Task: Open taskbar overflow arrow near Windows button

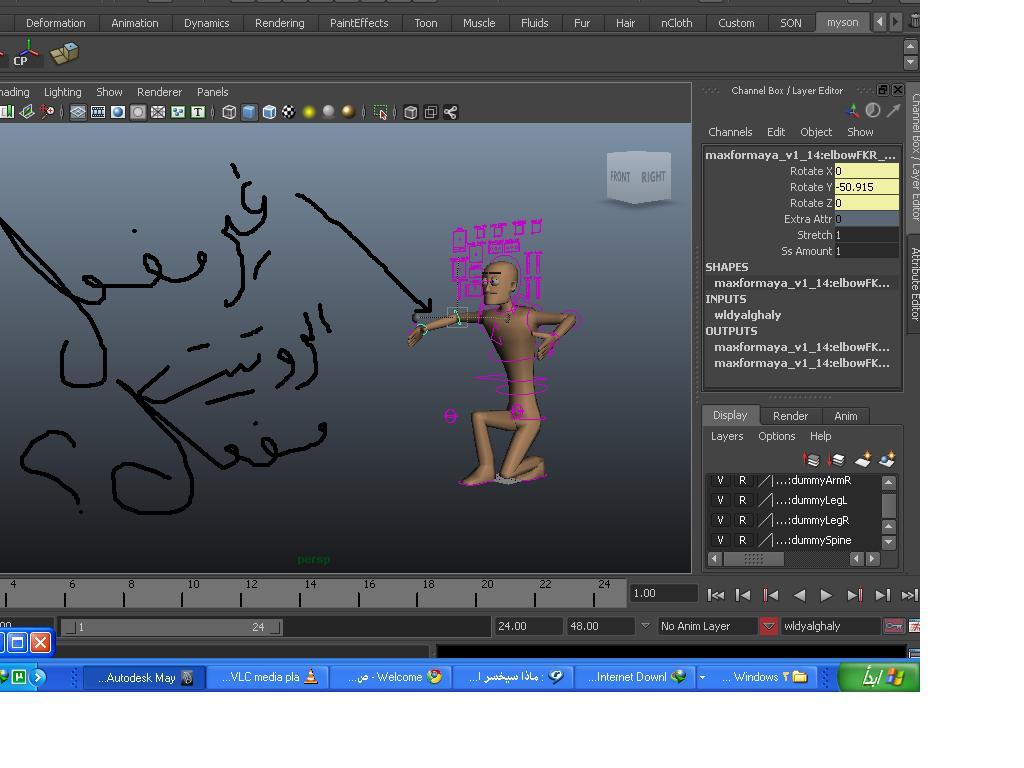Action: click(x=703, y=677)
